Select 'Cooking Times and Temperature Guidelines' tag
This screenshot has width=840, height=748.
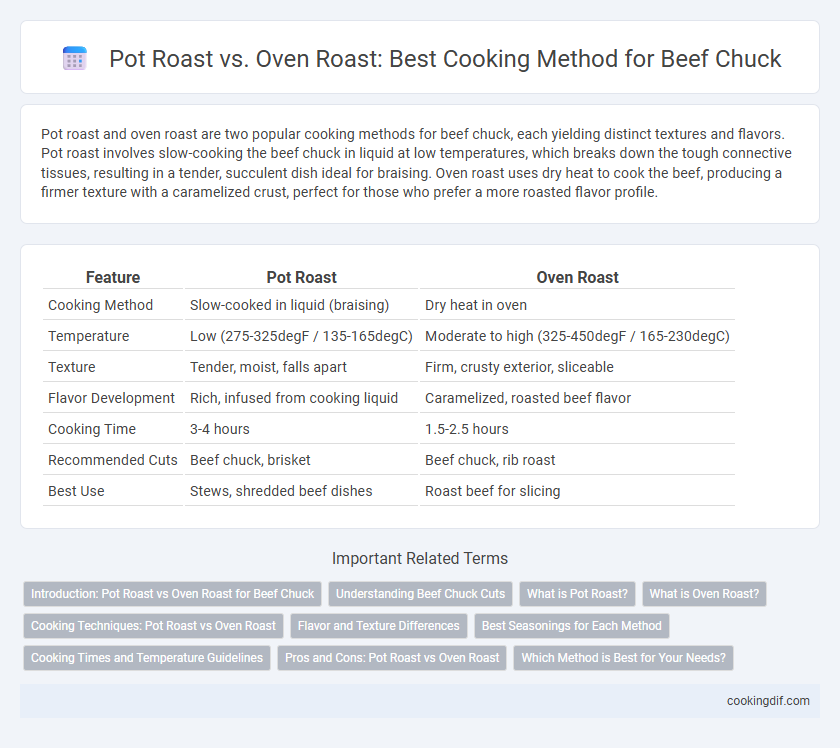point(147,657)
